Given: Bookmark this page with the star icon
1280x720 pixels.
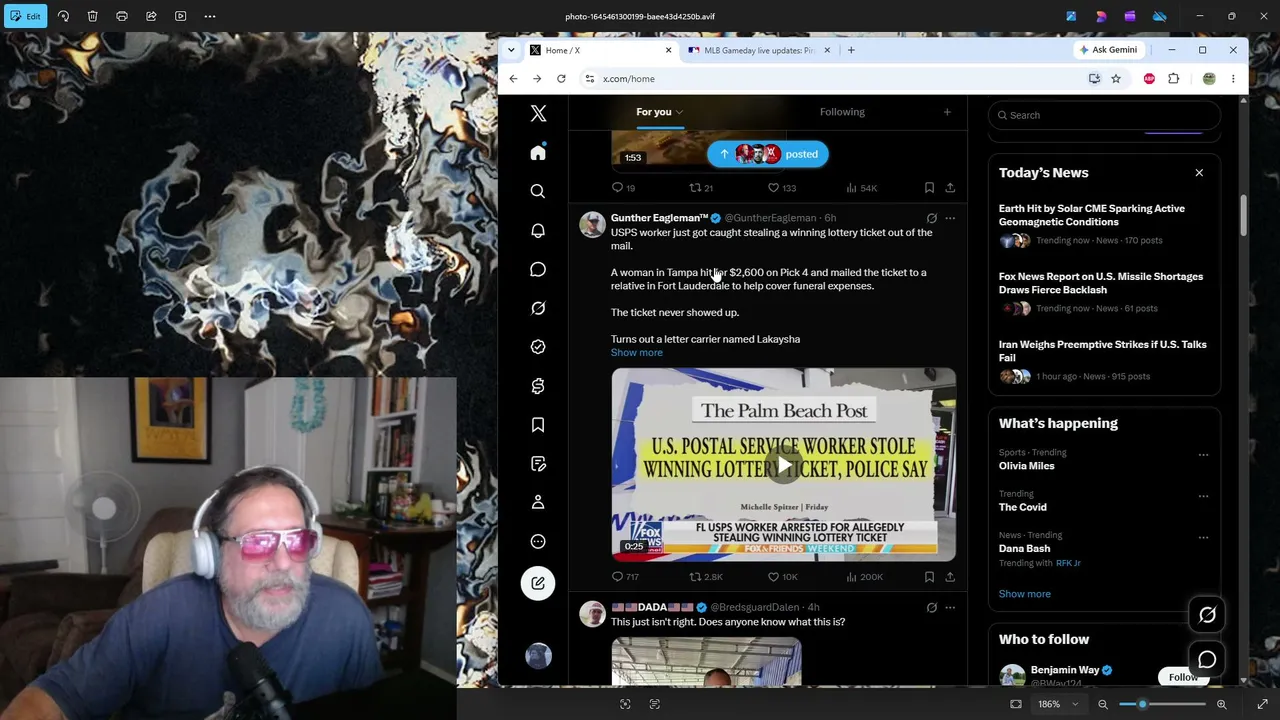Looking at the screenshot, I should [x=1116, y=79].
